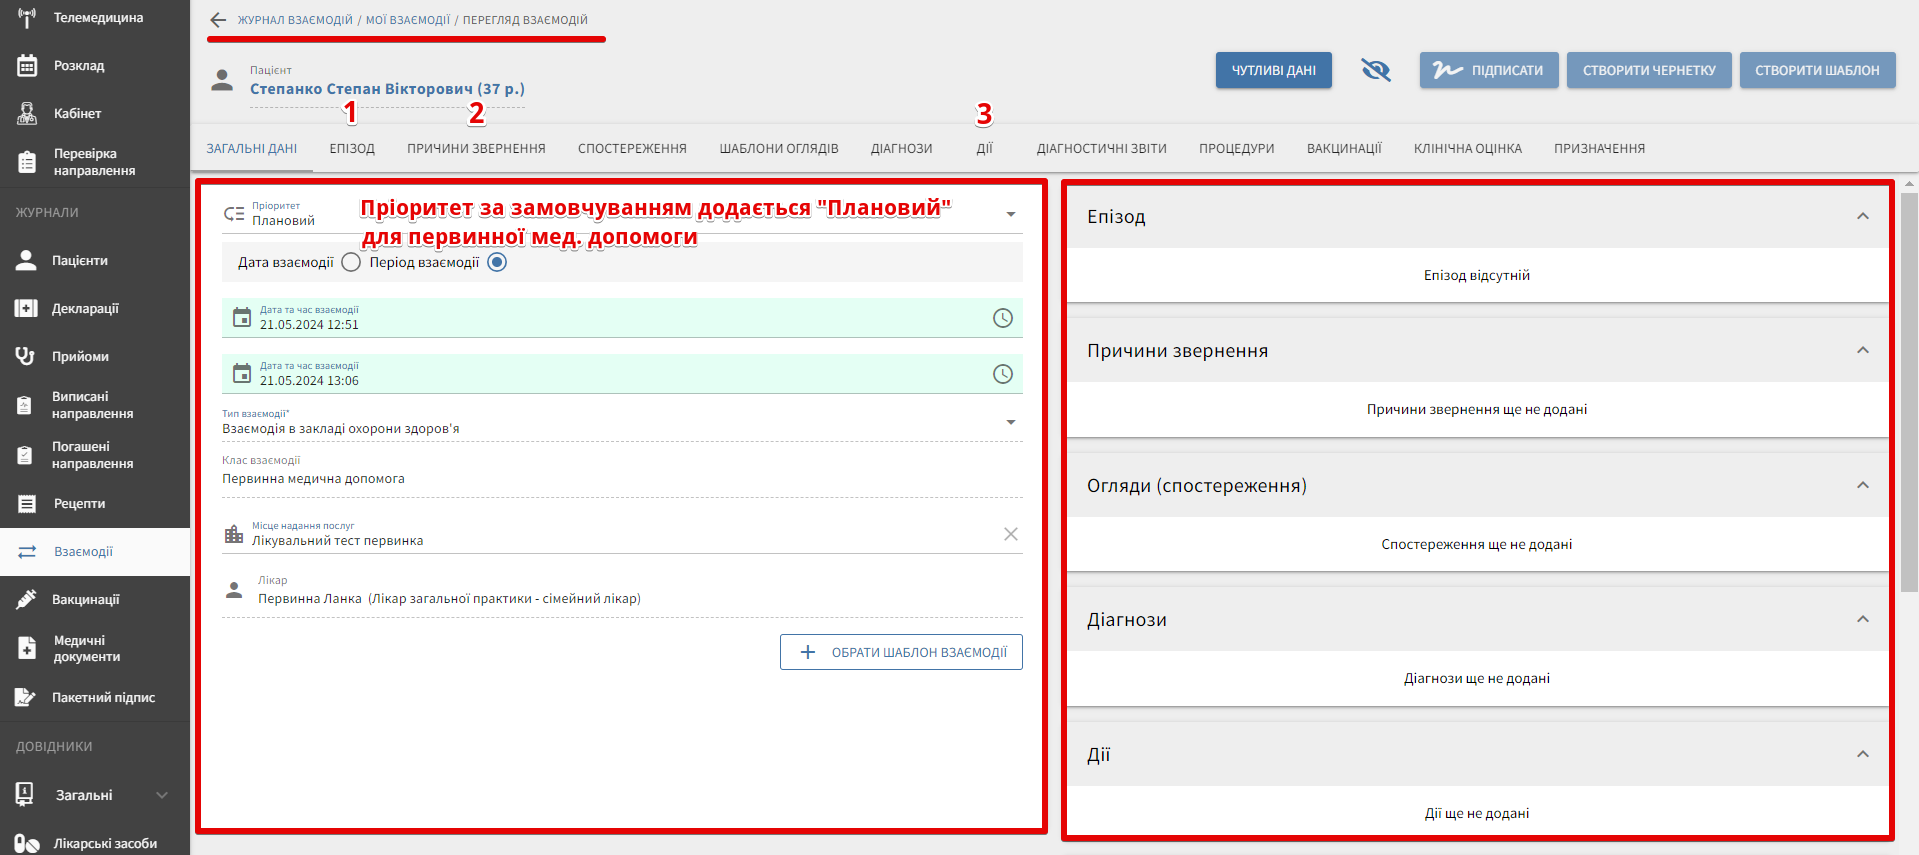Open the Пріоритет dropdown

point(1010,214)
